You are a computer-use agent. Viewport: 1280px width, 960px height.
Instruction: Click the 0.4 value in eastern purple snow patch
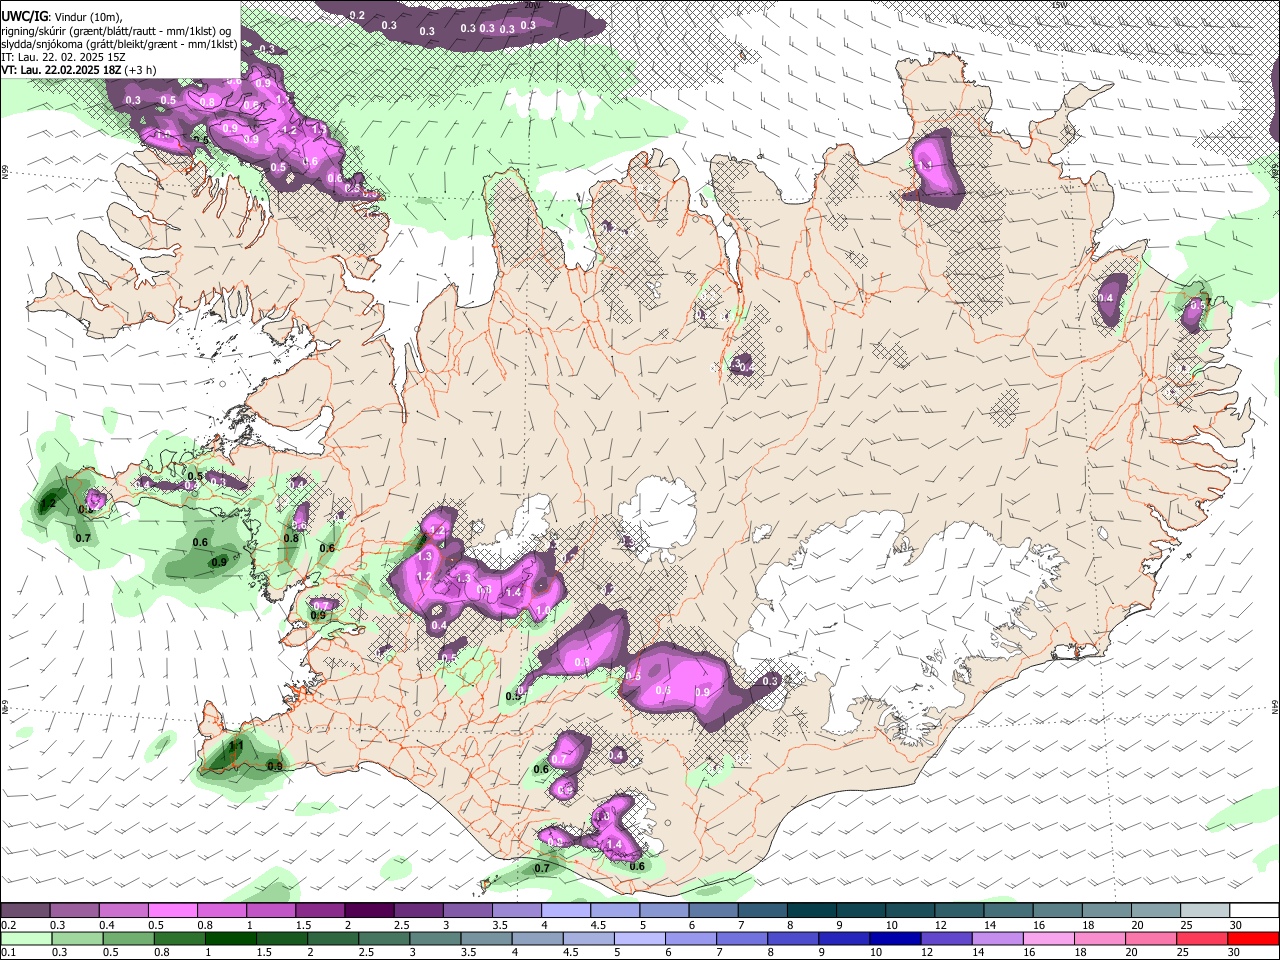tap(1105, 299)
